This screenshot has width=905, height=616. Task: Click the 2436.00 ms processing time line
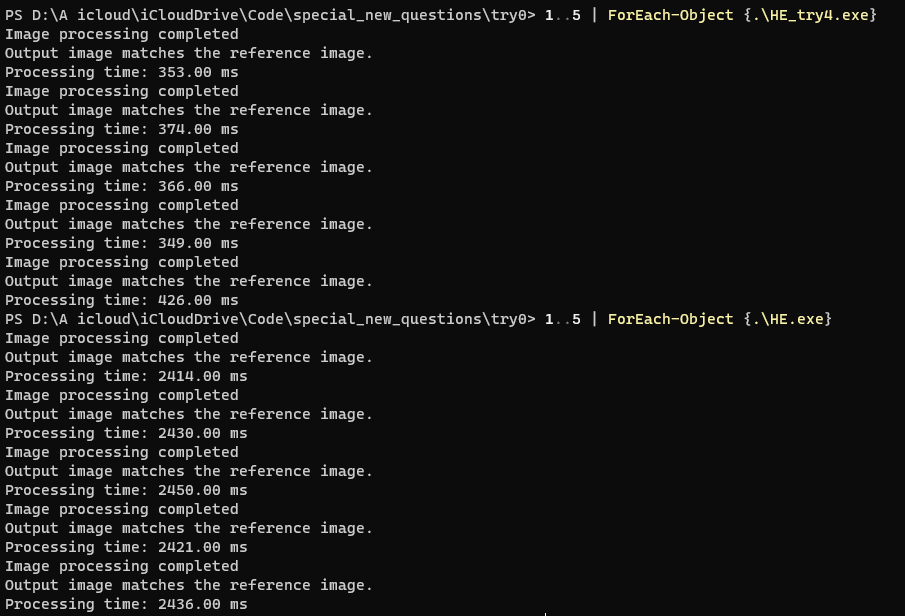(126, 604)
